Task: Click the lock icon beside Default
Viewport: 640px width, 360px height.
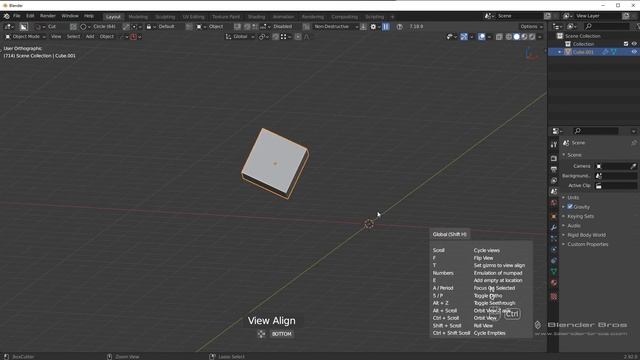Action: pyautogui.click(x=149, y=27)
